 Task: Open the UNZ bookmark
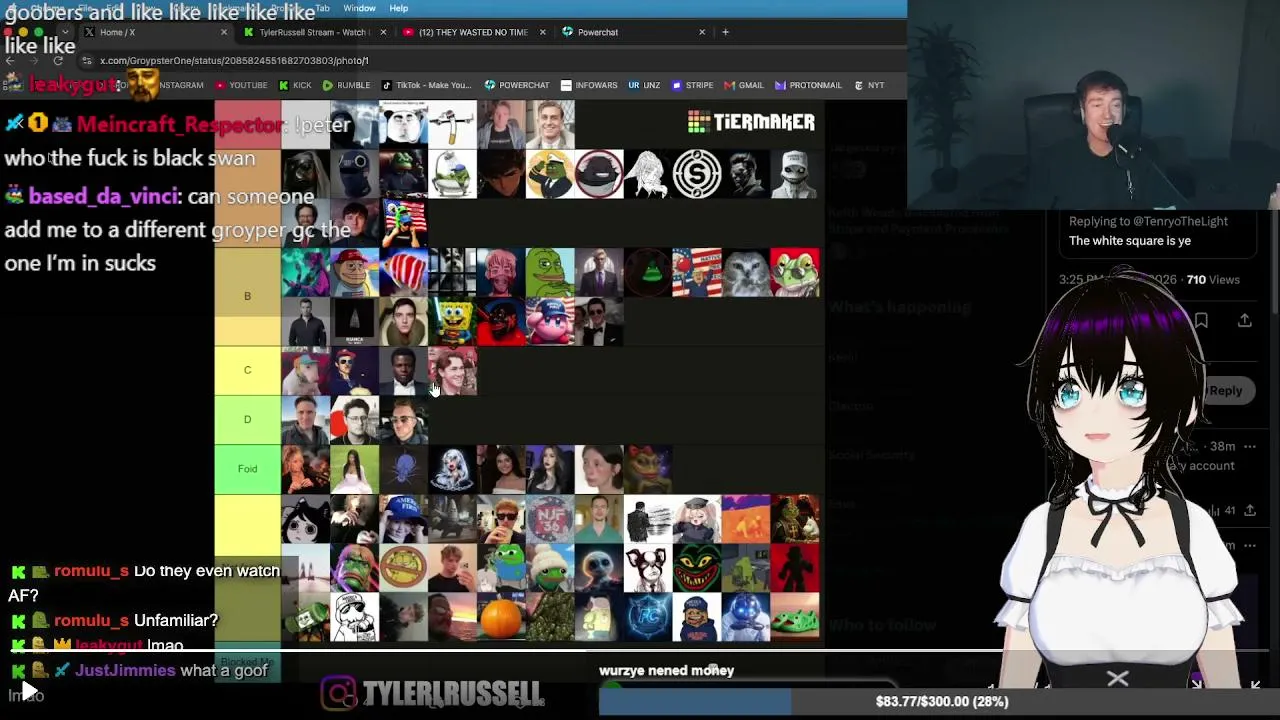click(x=644, y=85)
